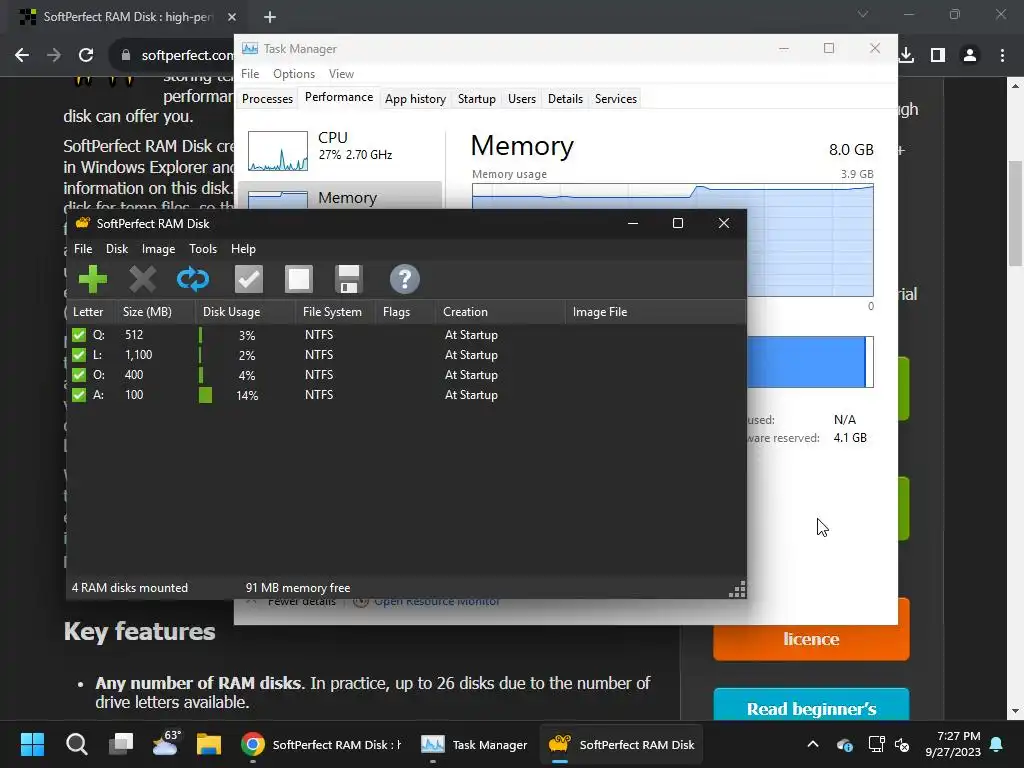Open a new Chrome tab with plus
1024x768 pixels.
(270, 17)
